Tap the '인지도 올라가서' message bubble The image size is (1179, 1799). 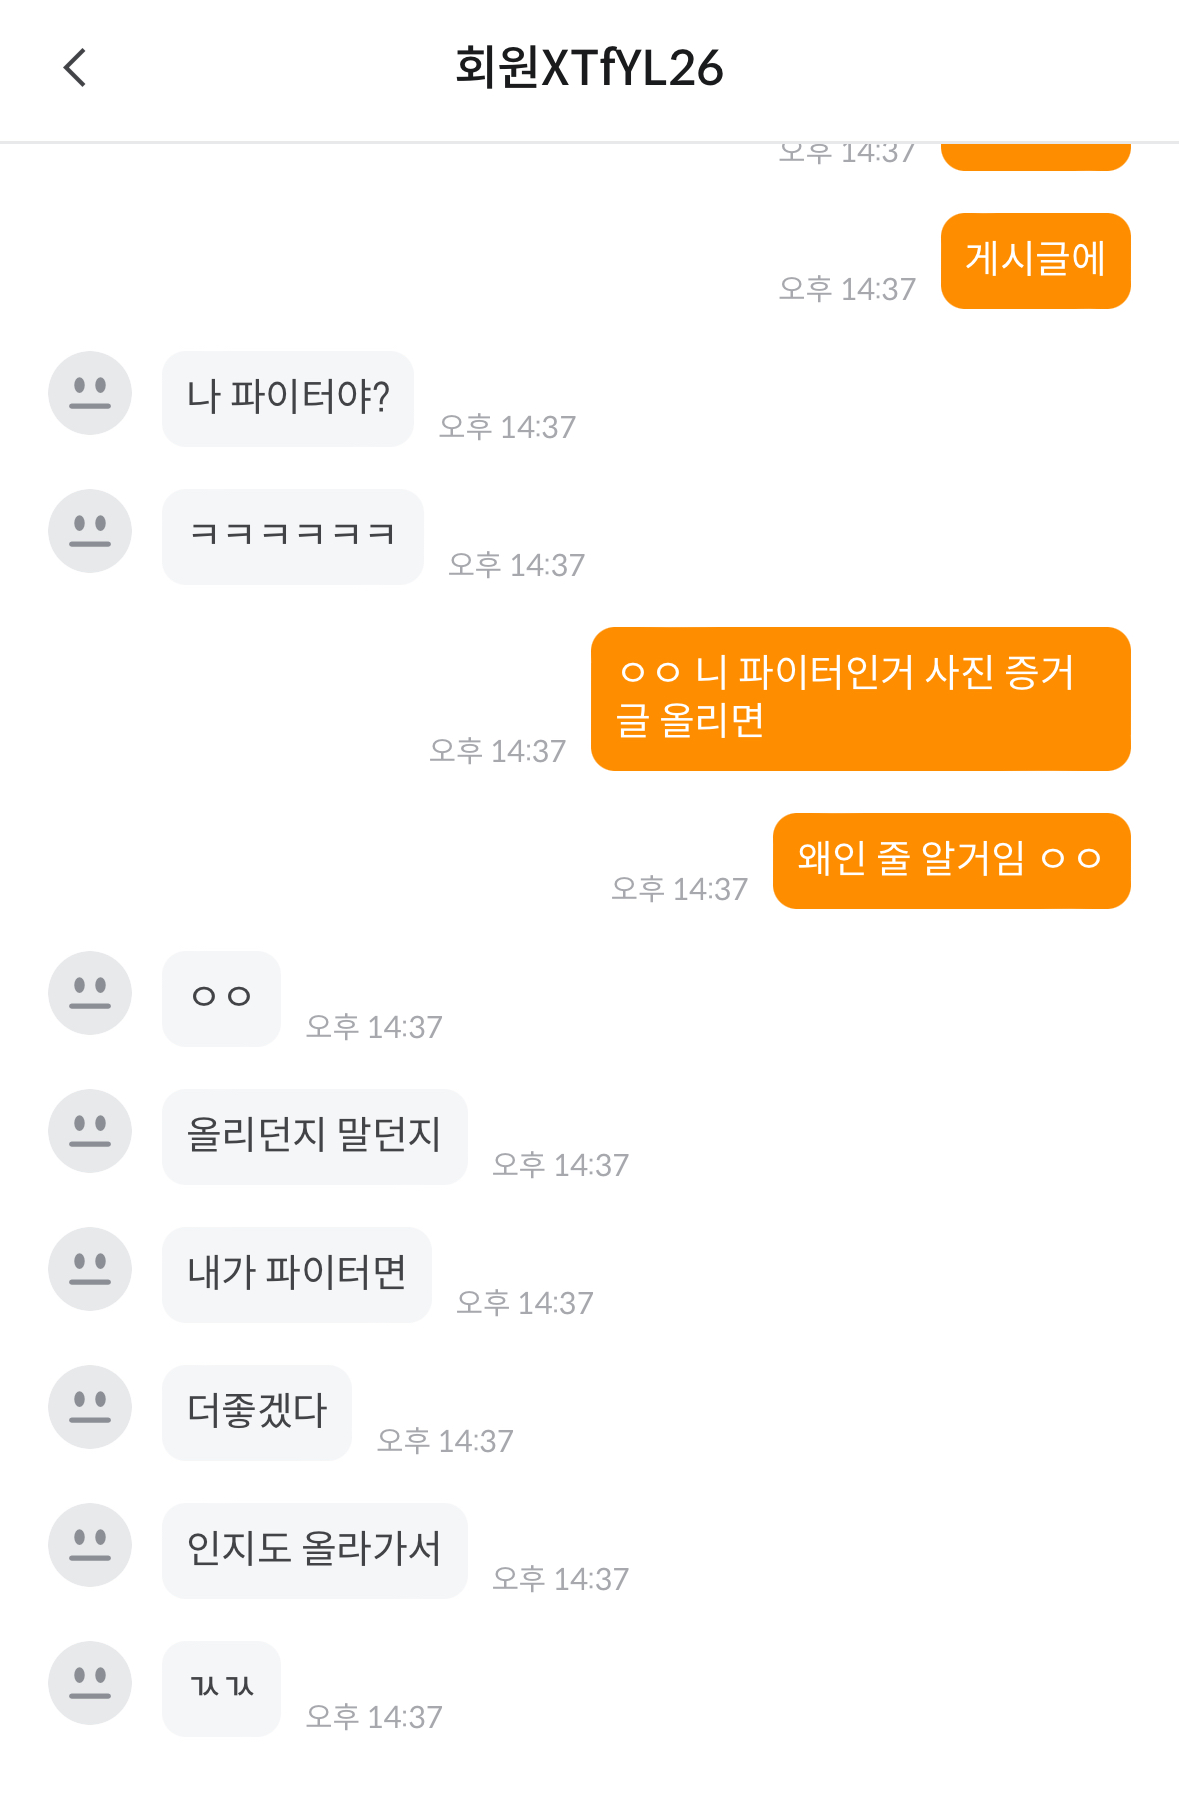(x=314, y=1550)
